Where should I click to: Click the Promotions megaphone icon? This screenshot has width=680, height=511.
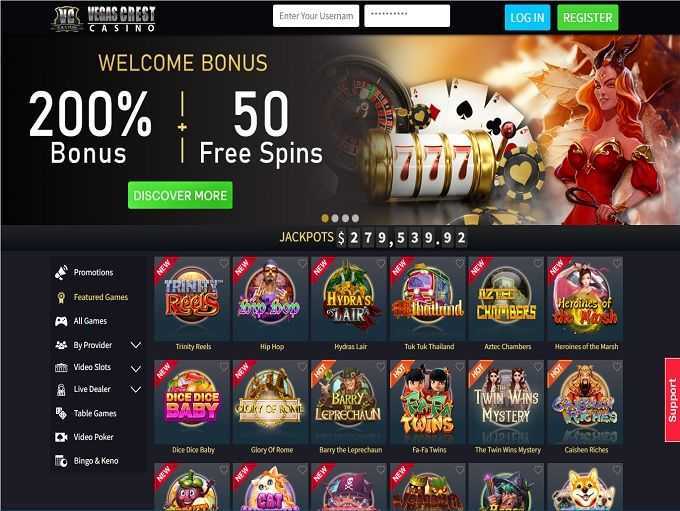point(61,272)
